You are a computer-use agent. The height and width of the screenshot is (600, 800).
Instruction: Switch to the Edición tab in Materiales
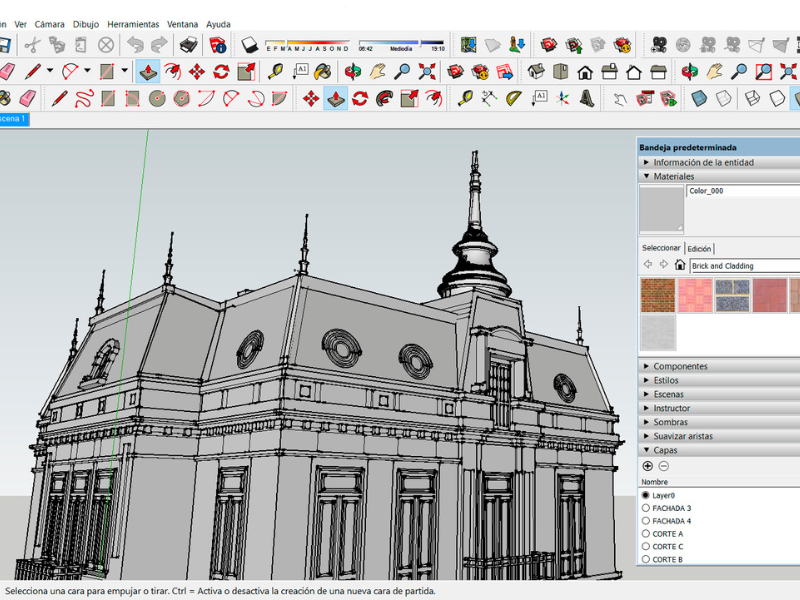(x=699, y=248)
